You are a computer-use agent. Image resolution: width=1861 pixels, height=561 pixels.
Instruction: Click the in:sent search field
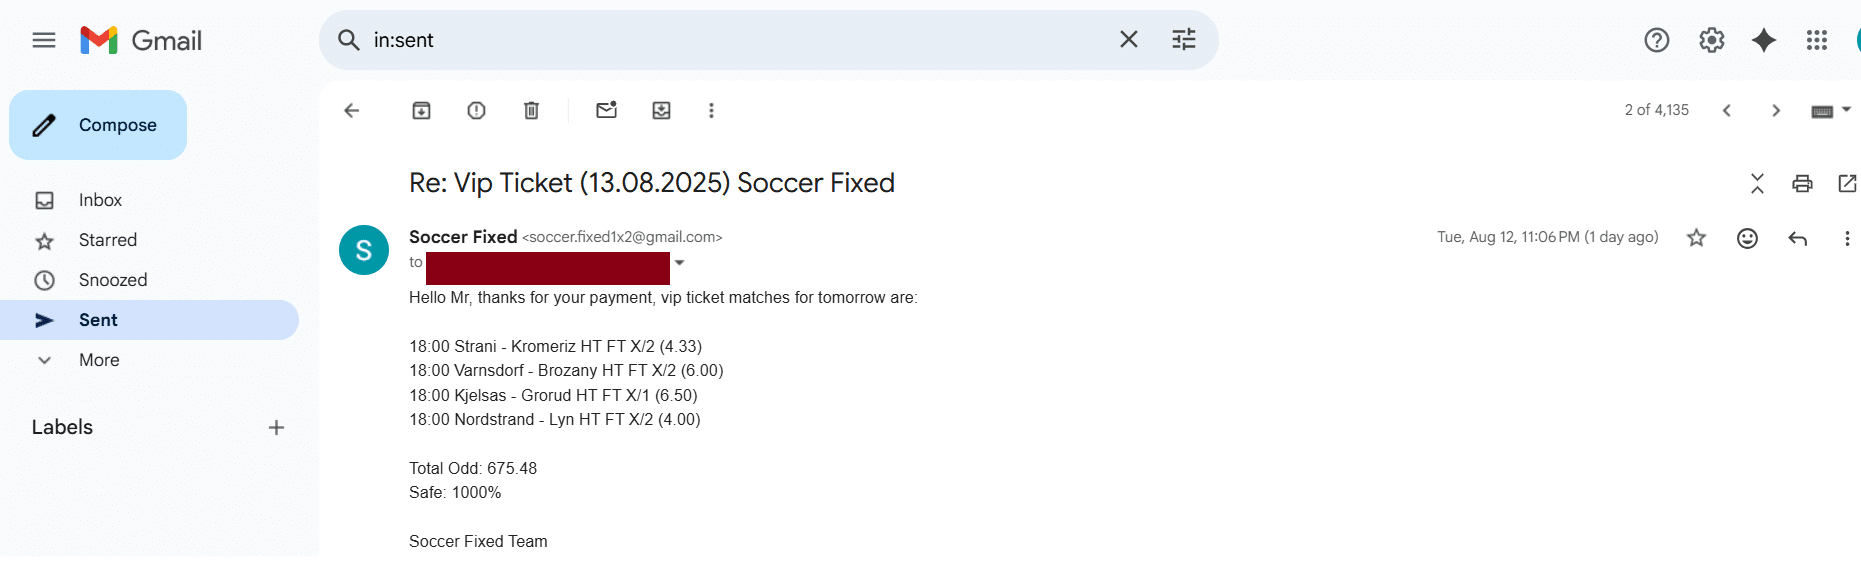[738, 40]
